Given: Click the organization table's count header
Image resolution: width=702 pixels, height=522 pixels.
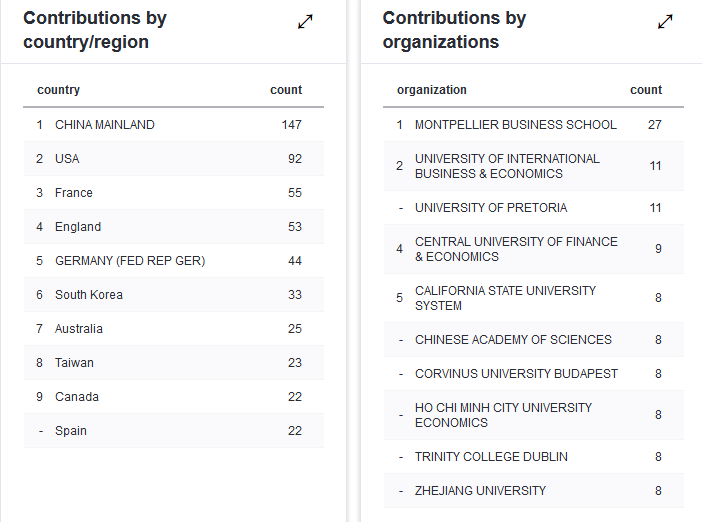Looking at the screenshot, I should (x=646, y=90).
